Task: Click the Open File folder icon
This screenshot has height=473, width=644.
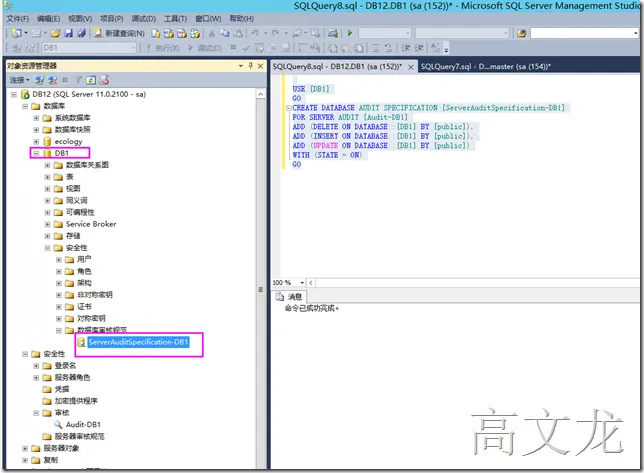Action: click(x=55, y=33)
